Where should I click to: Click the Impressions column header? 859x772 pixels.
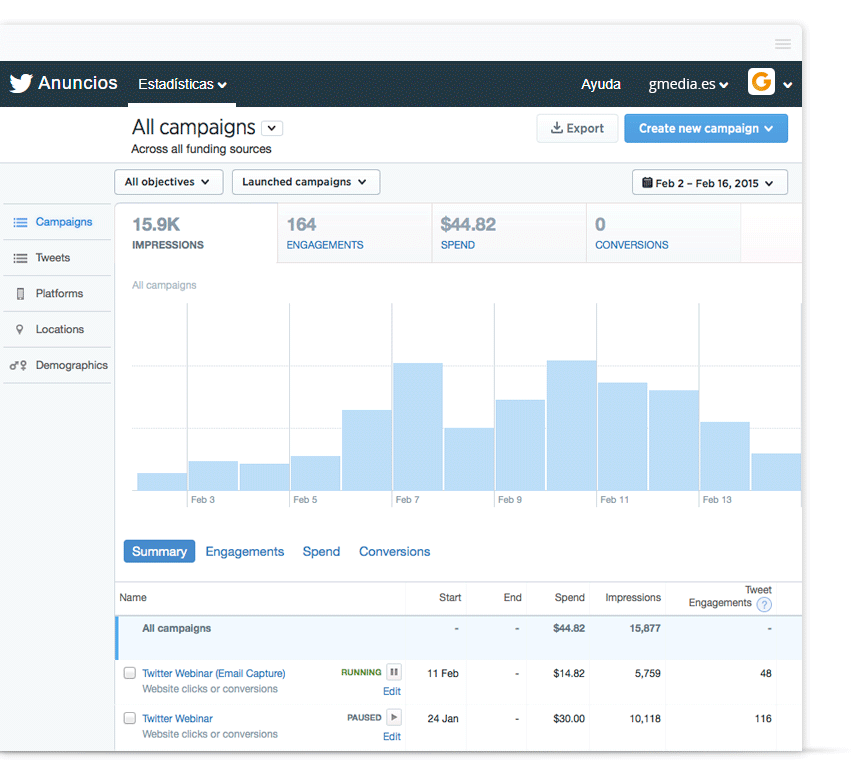coord(633,597)
